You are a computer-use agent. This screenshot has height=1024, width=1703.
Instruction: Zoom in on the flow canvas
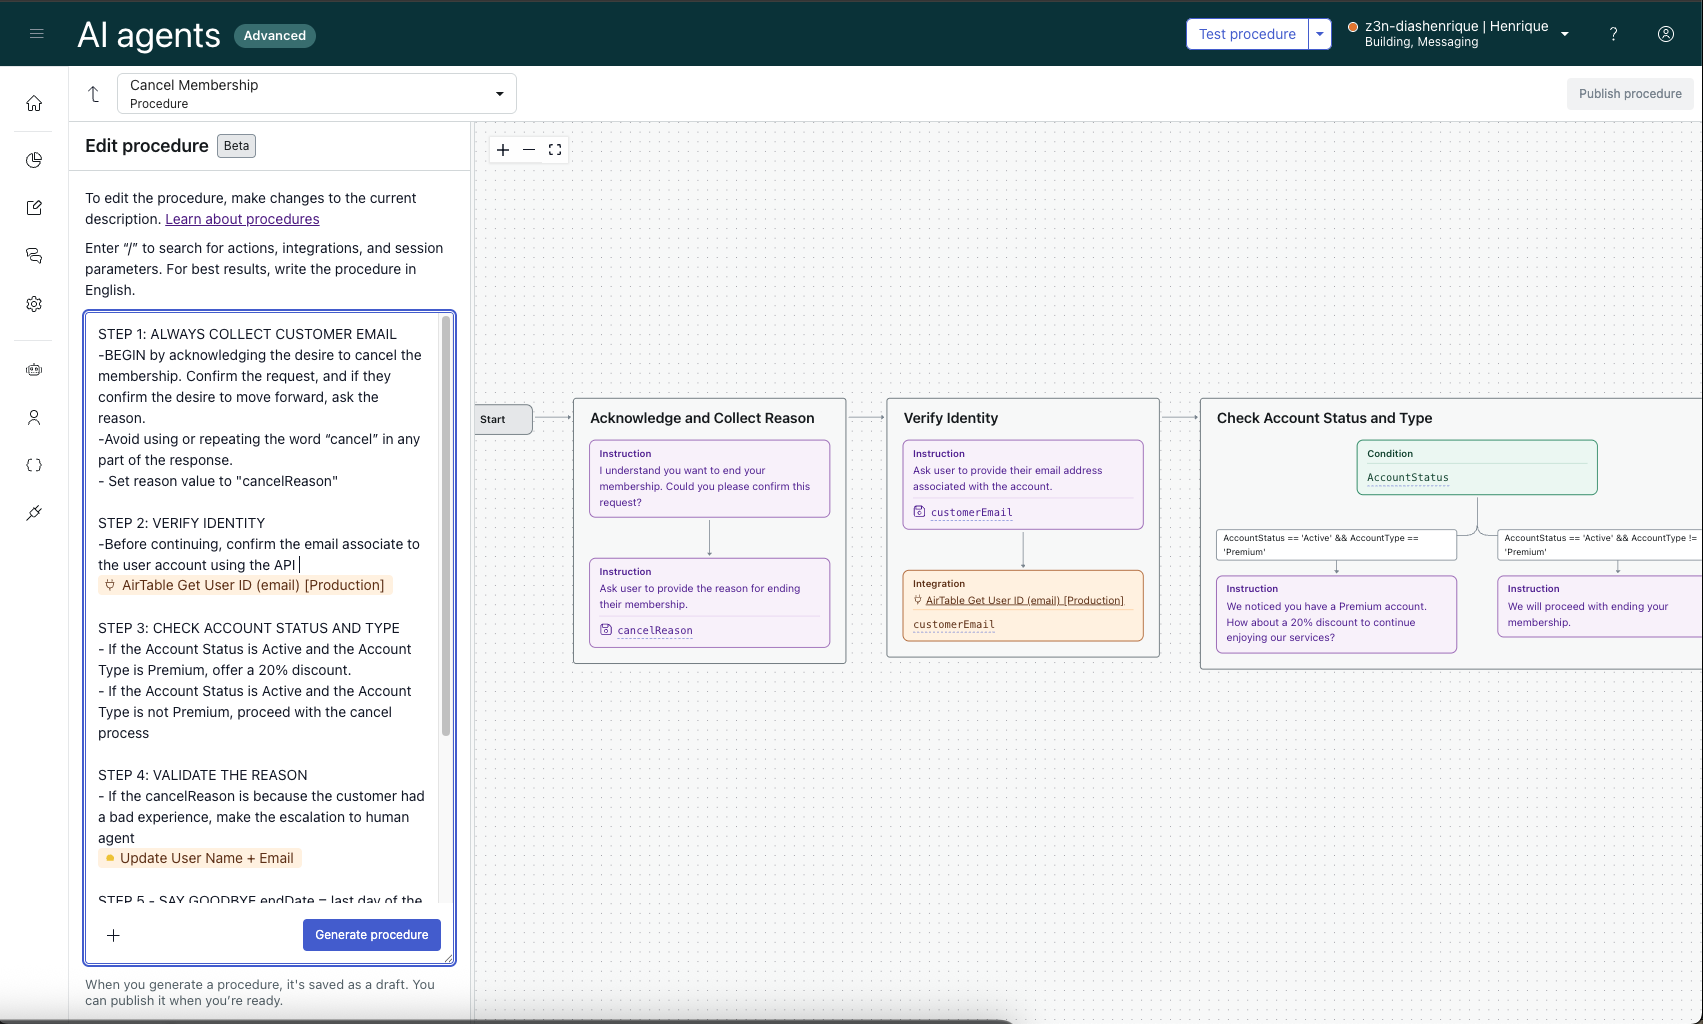[503, 150]
